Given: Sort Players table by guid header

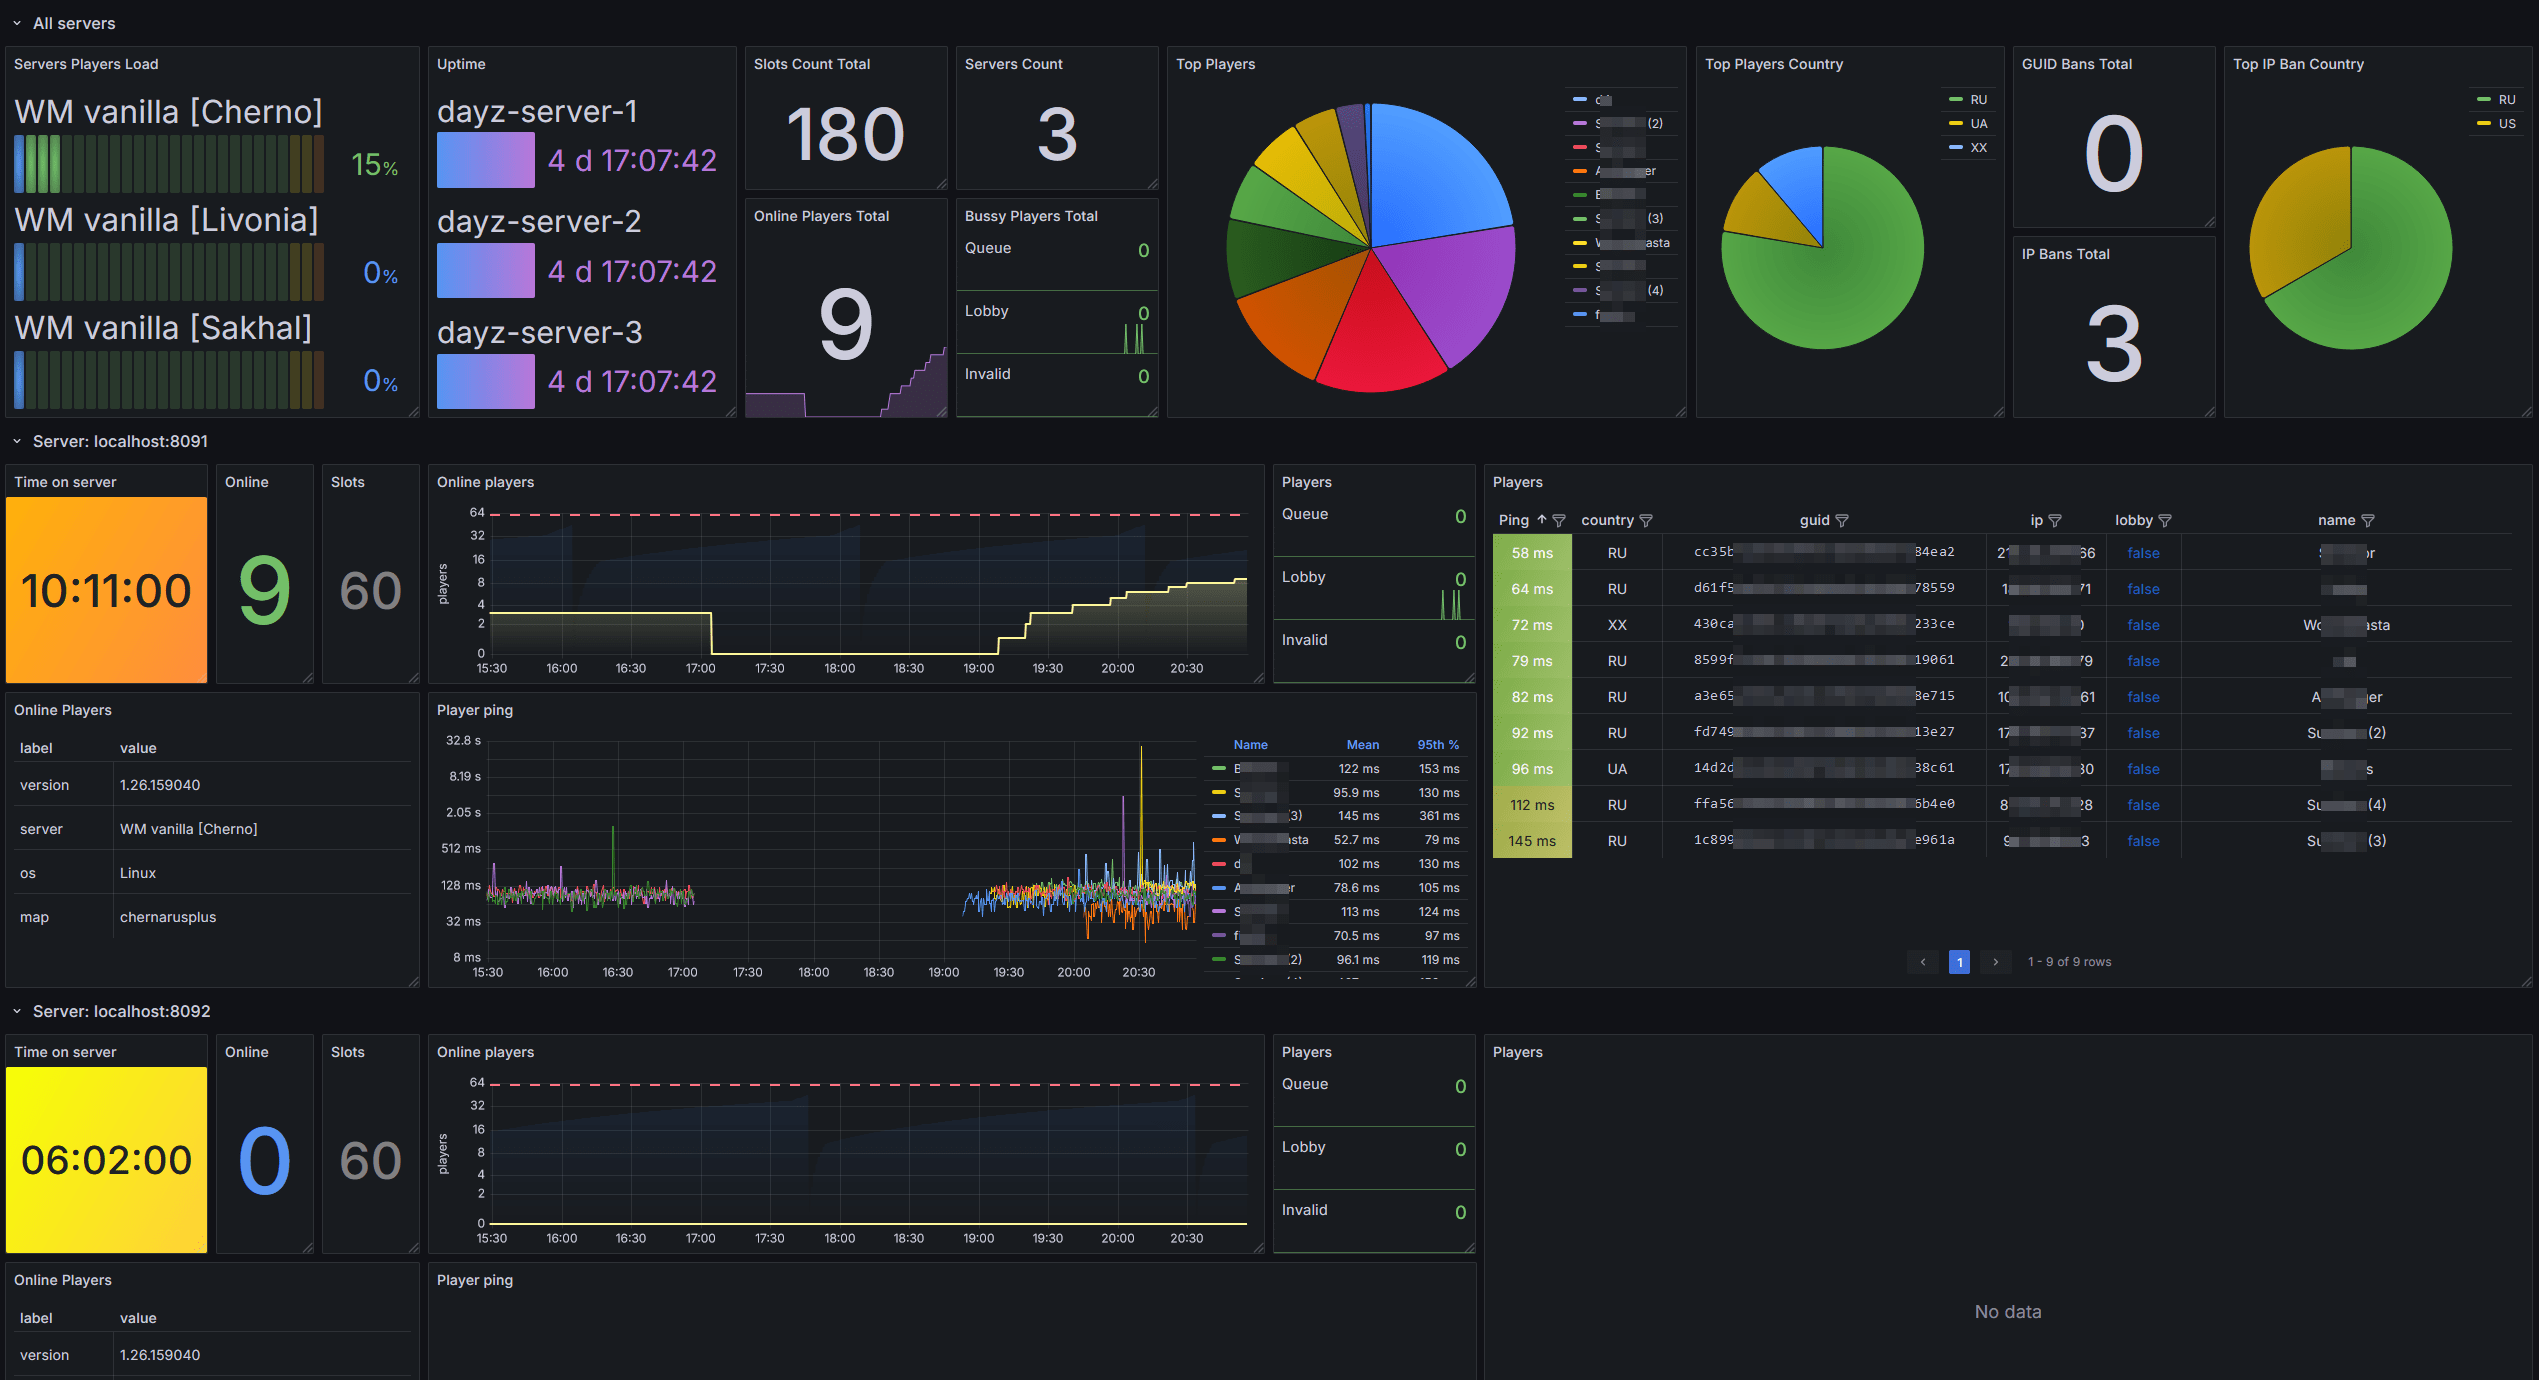Looking at the screenshot, I should 1814,520.
